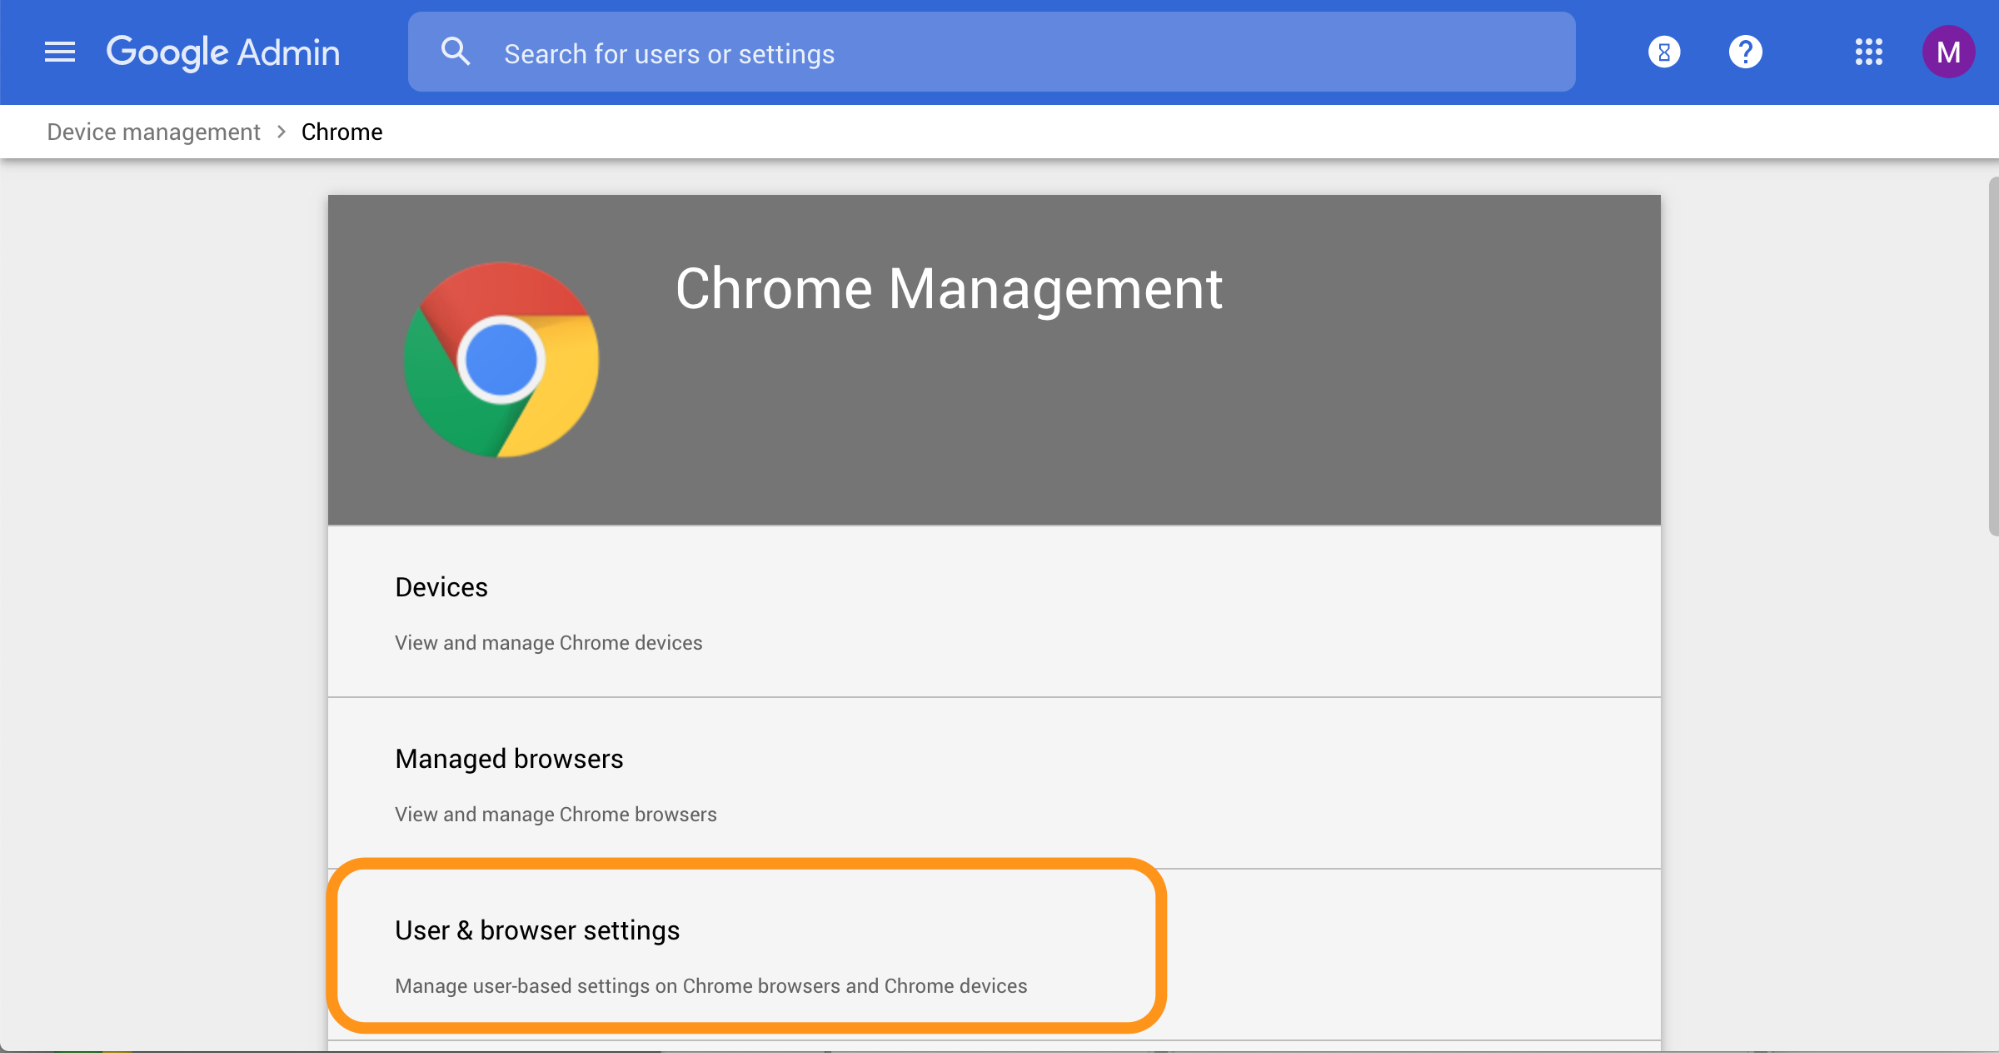The image size is (1999, 1053).
Task: Open the Google apps grid launcher
Action: (x=1868, y=52)
